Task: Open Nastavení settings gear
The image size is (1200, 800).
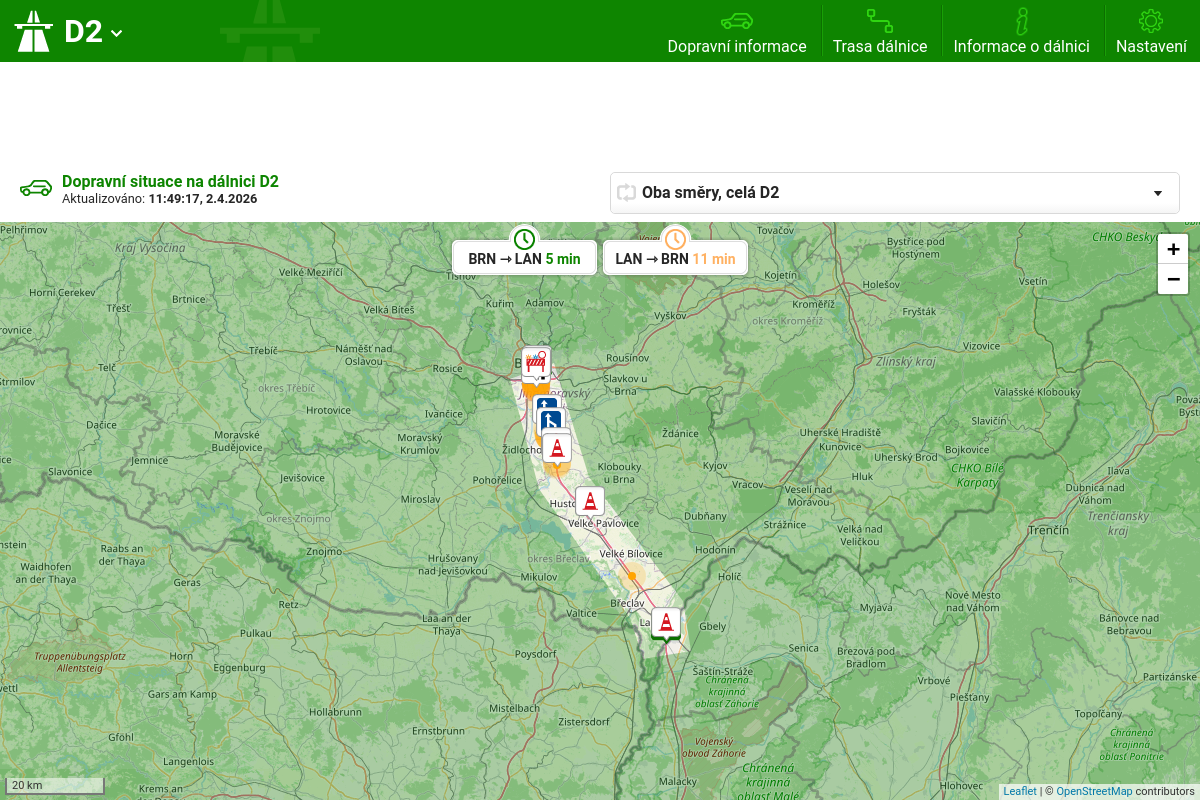Action: tap(1151, 32)
